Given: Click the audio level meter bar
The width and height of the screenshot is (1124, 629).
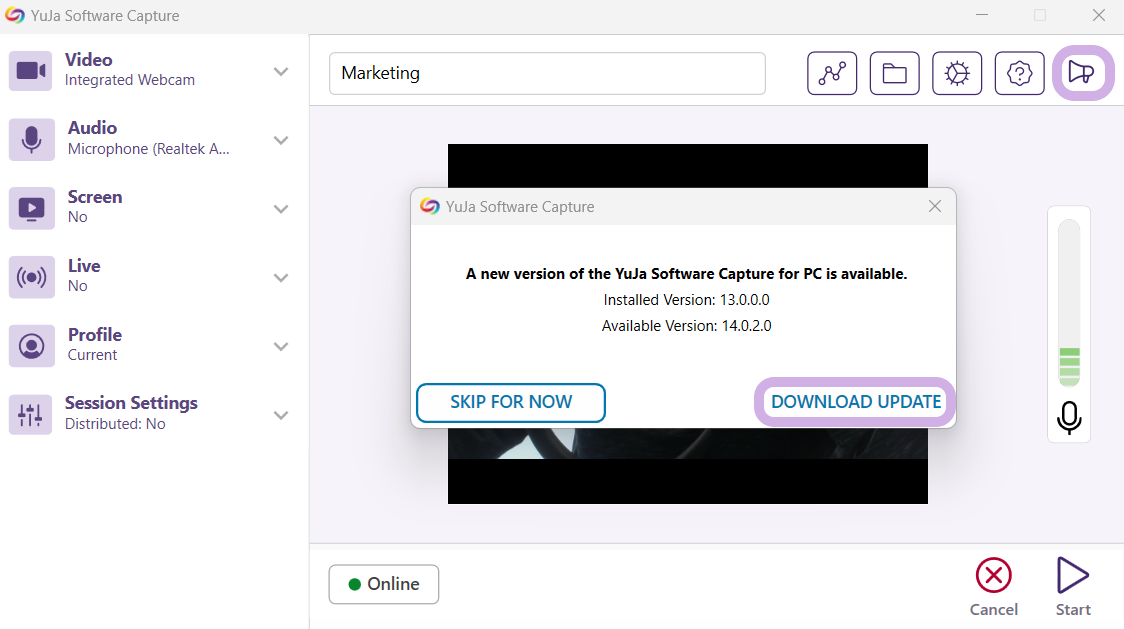Looking at the screenshot, I should [1069, 303].
